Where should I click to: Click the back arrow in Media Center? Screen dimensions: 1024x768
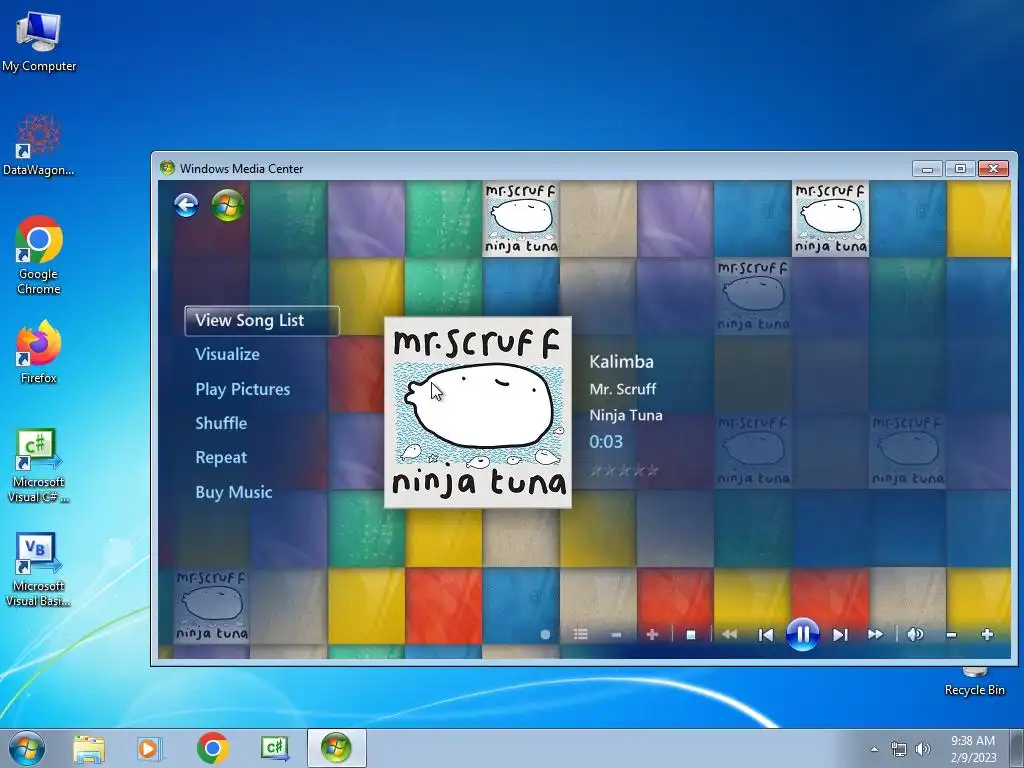[x=186, y=205]
